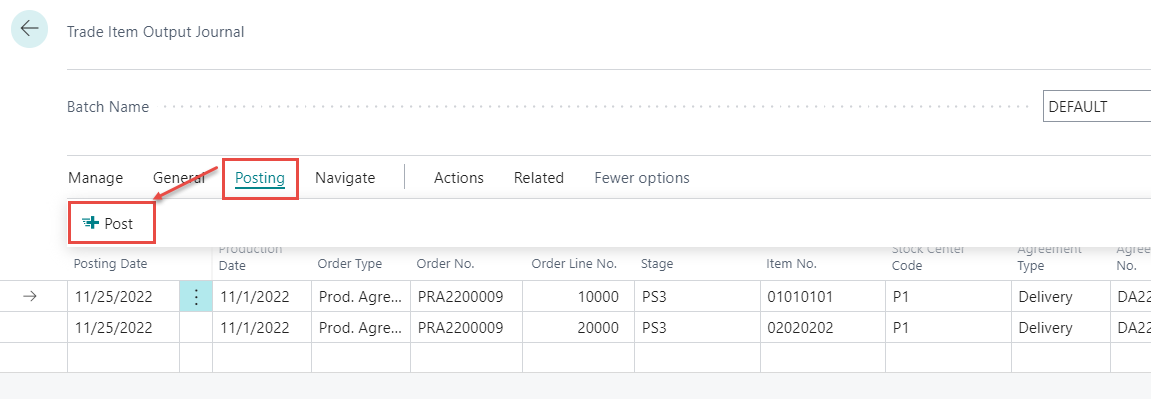1151x399 pixels.
Task: Select Stage PS3 cell in first row
Action: click(x=697, y=296)
